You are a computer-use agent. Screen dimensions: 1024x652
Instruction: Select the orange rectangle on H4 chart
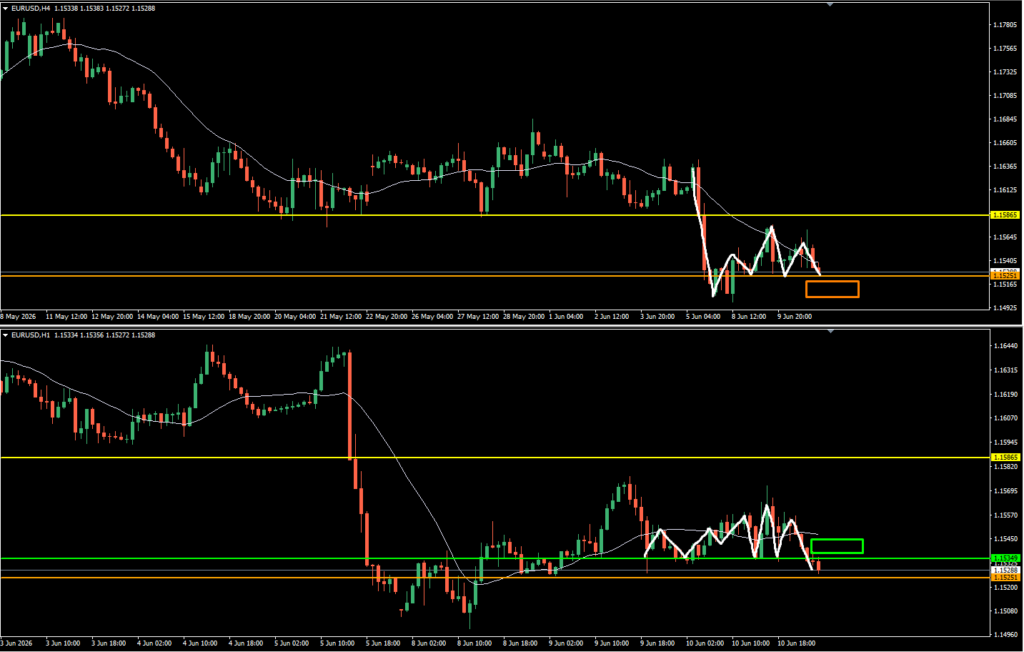pos(832,289)
